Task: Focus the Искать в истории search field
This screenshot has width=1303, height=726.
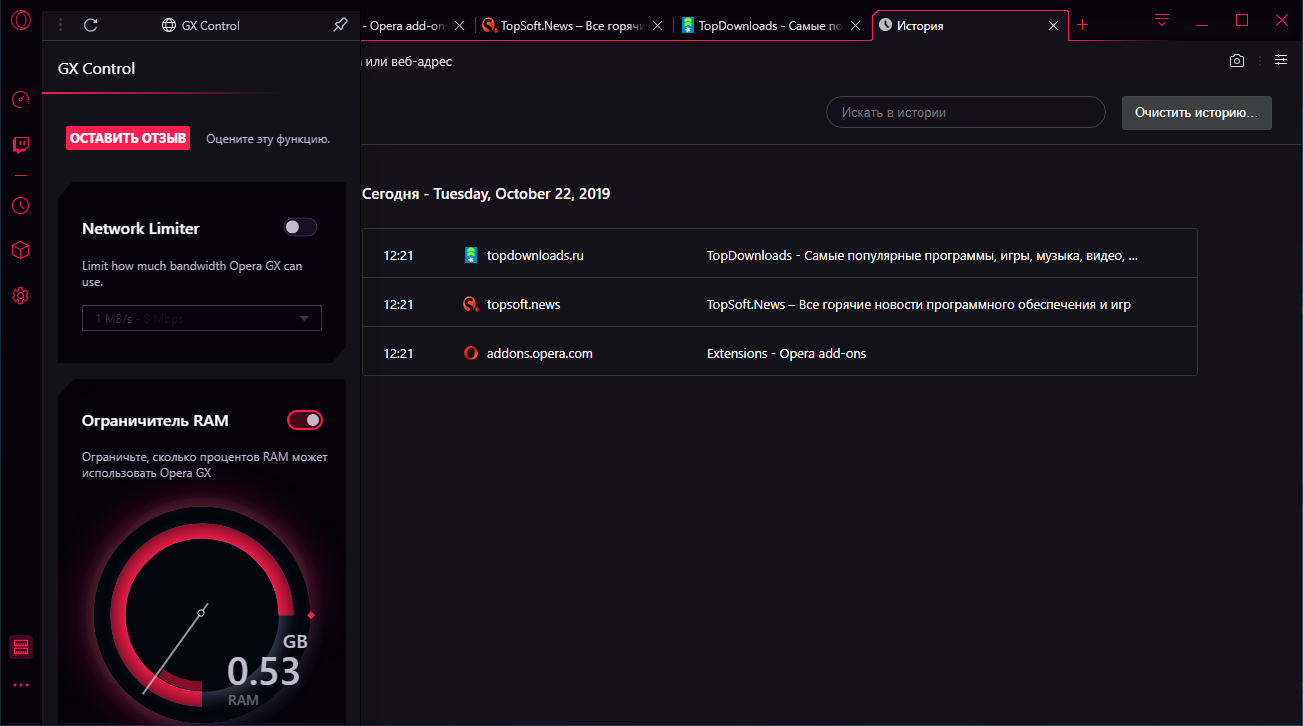Action: [x=965, y=113]
